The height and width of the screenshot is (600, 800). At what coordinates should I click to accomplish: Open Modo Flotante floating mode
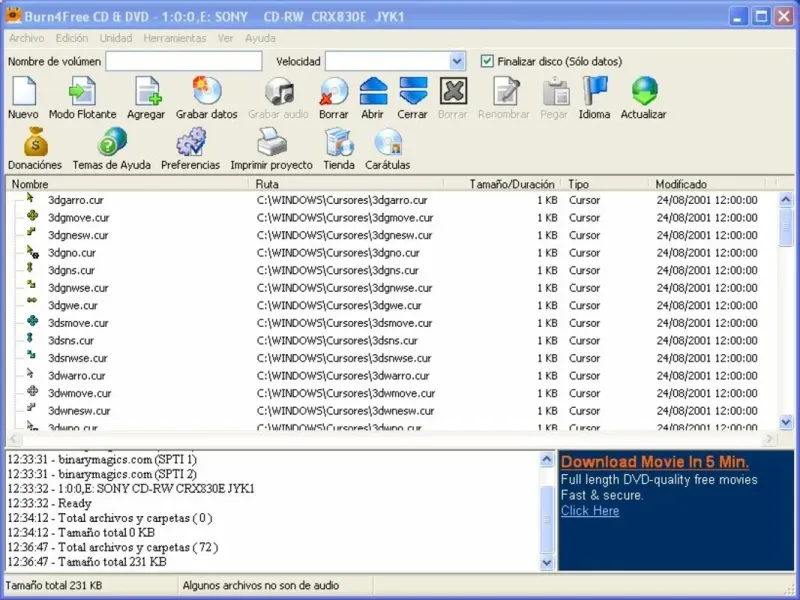coord(81,93)
